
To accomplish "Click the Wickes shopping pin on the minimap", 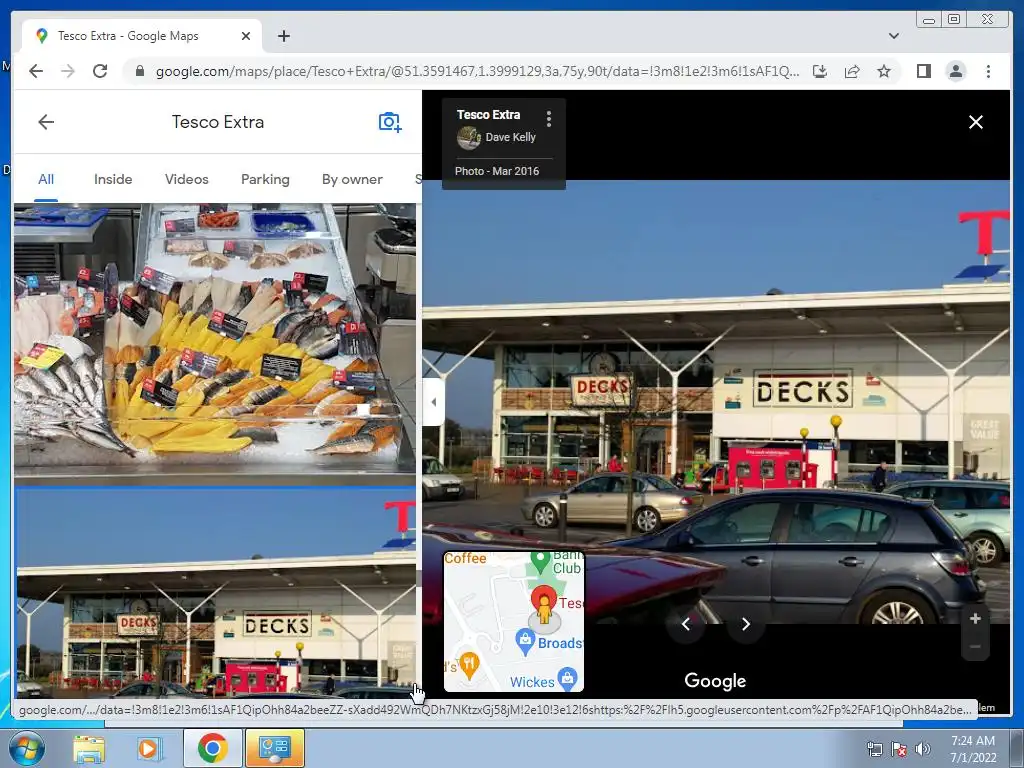I will point(567,677).
